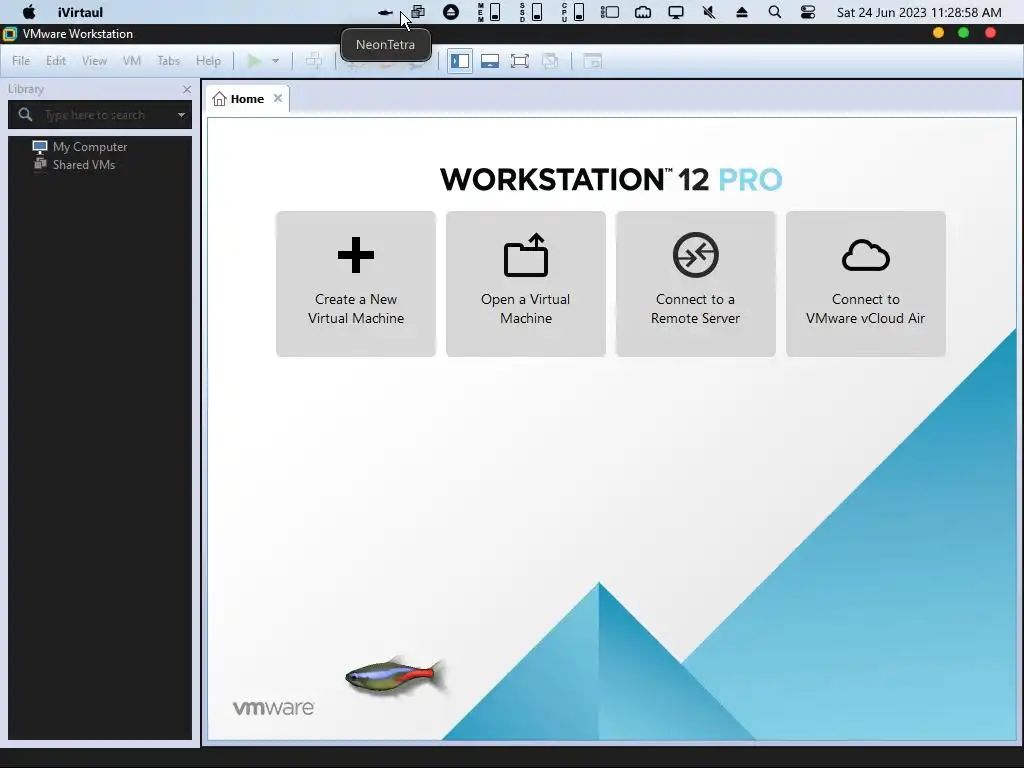
Task: Click the menu bar date and time
Action: click(919, 12)
